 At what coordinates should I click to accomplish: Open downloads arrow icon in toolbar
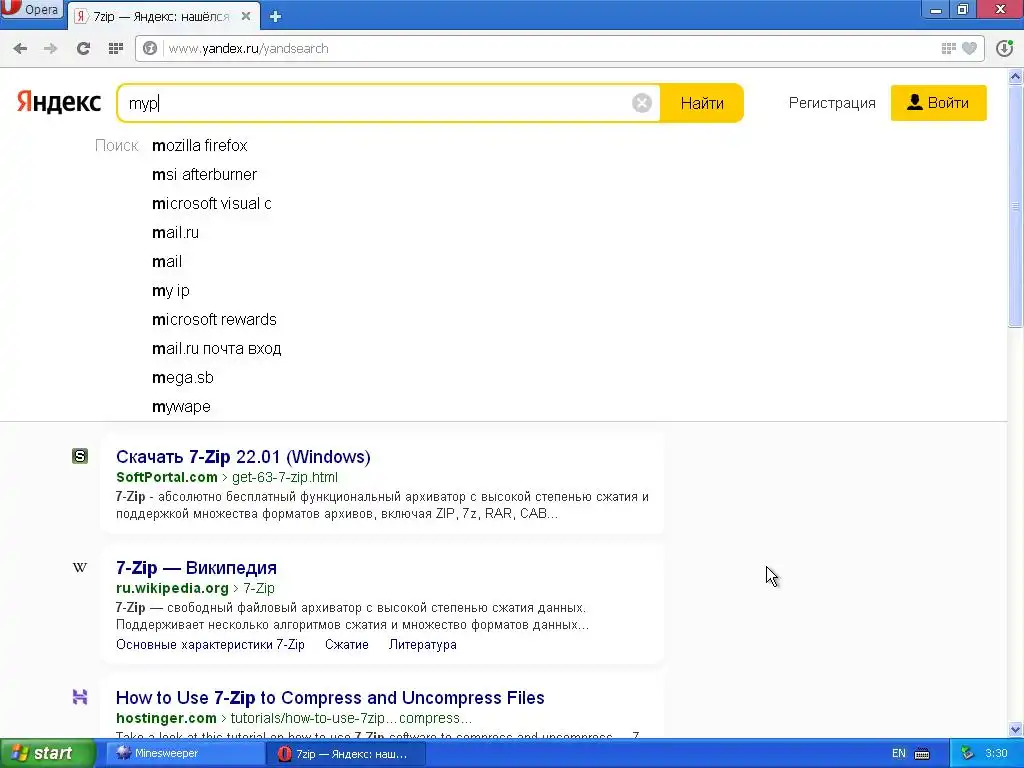[1004, 48]
